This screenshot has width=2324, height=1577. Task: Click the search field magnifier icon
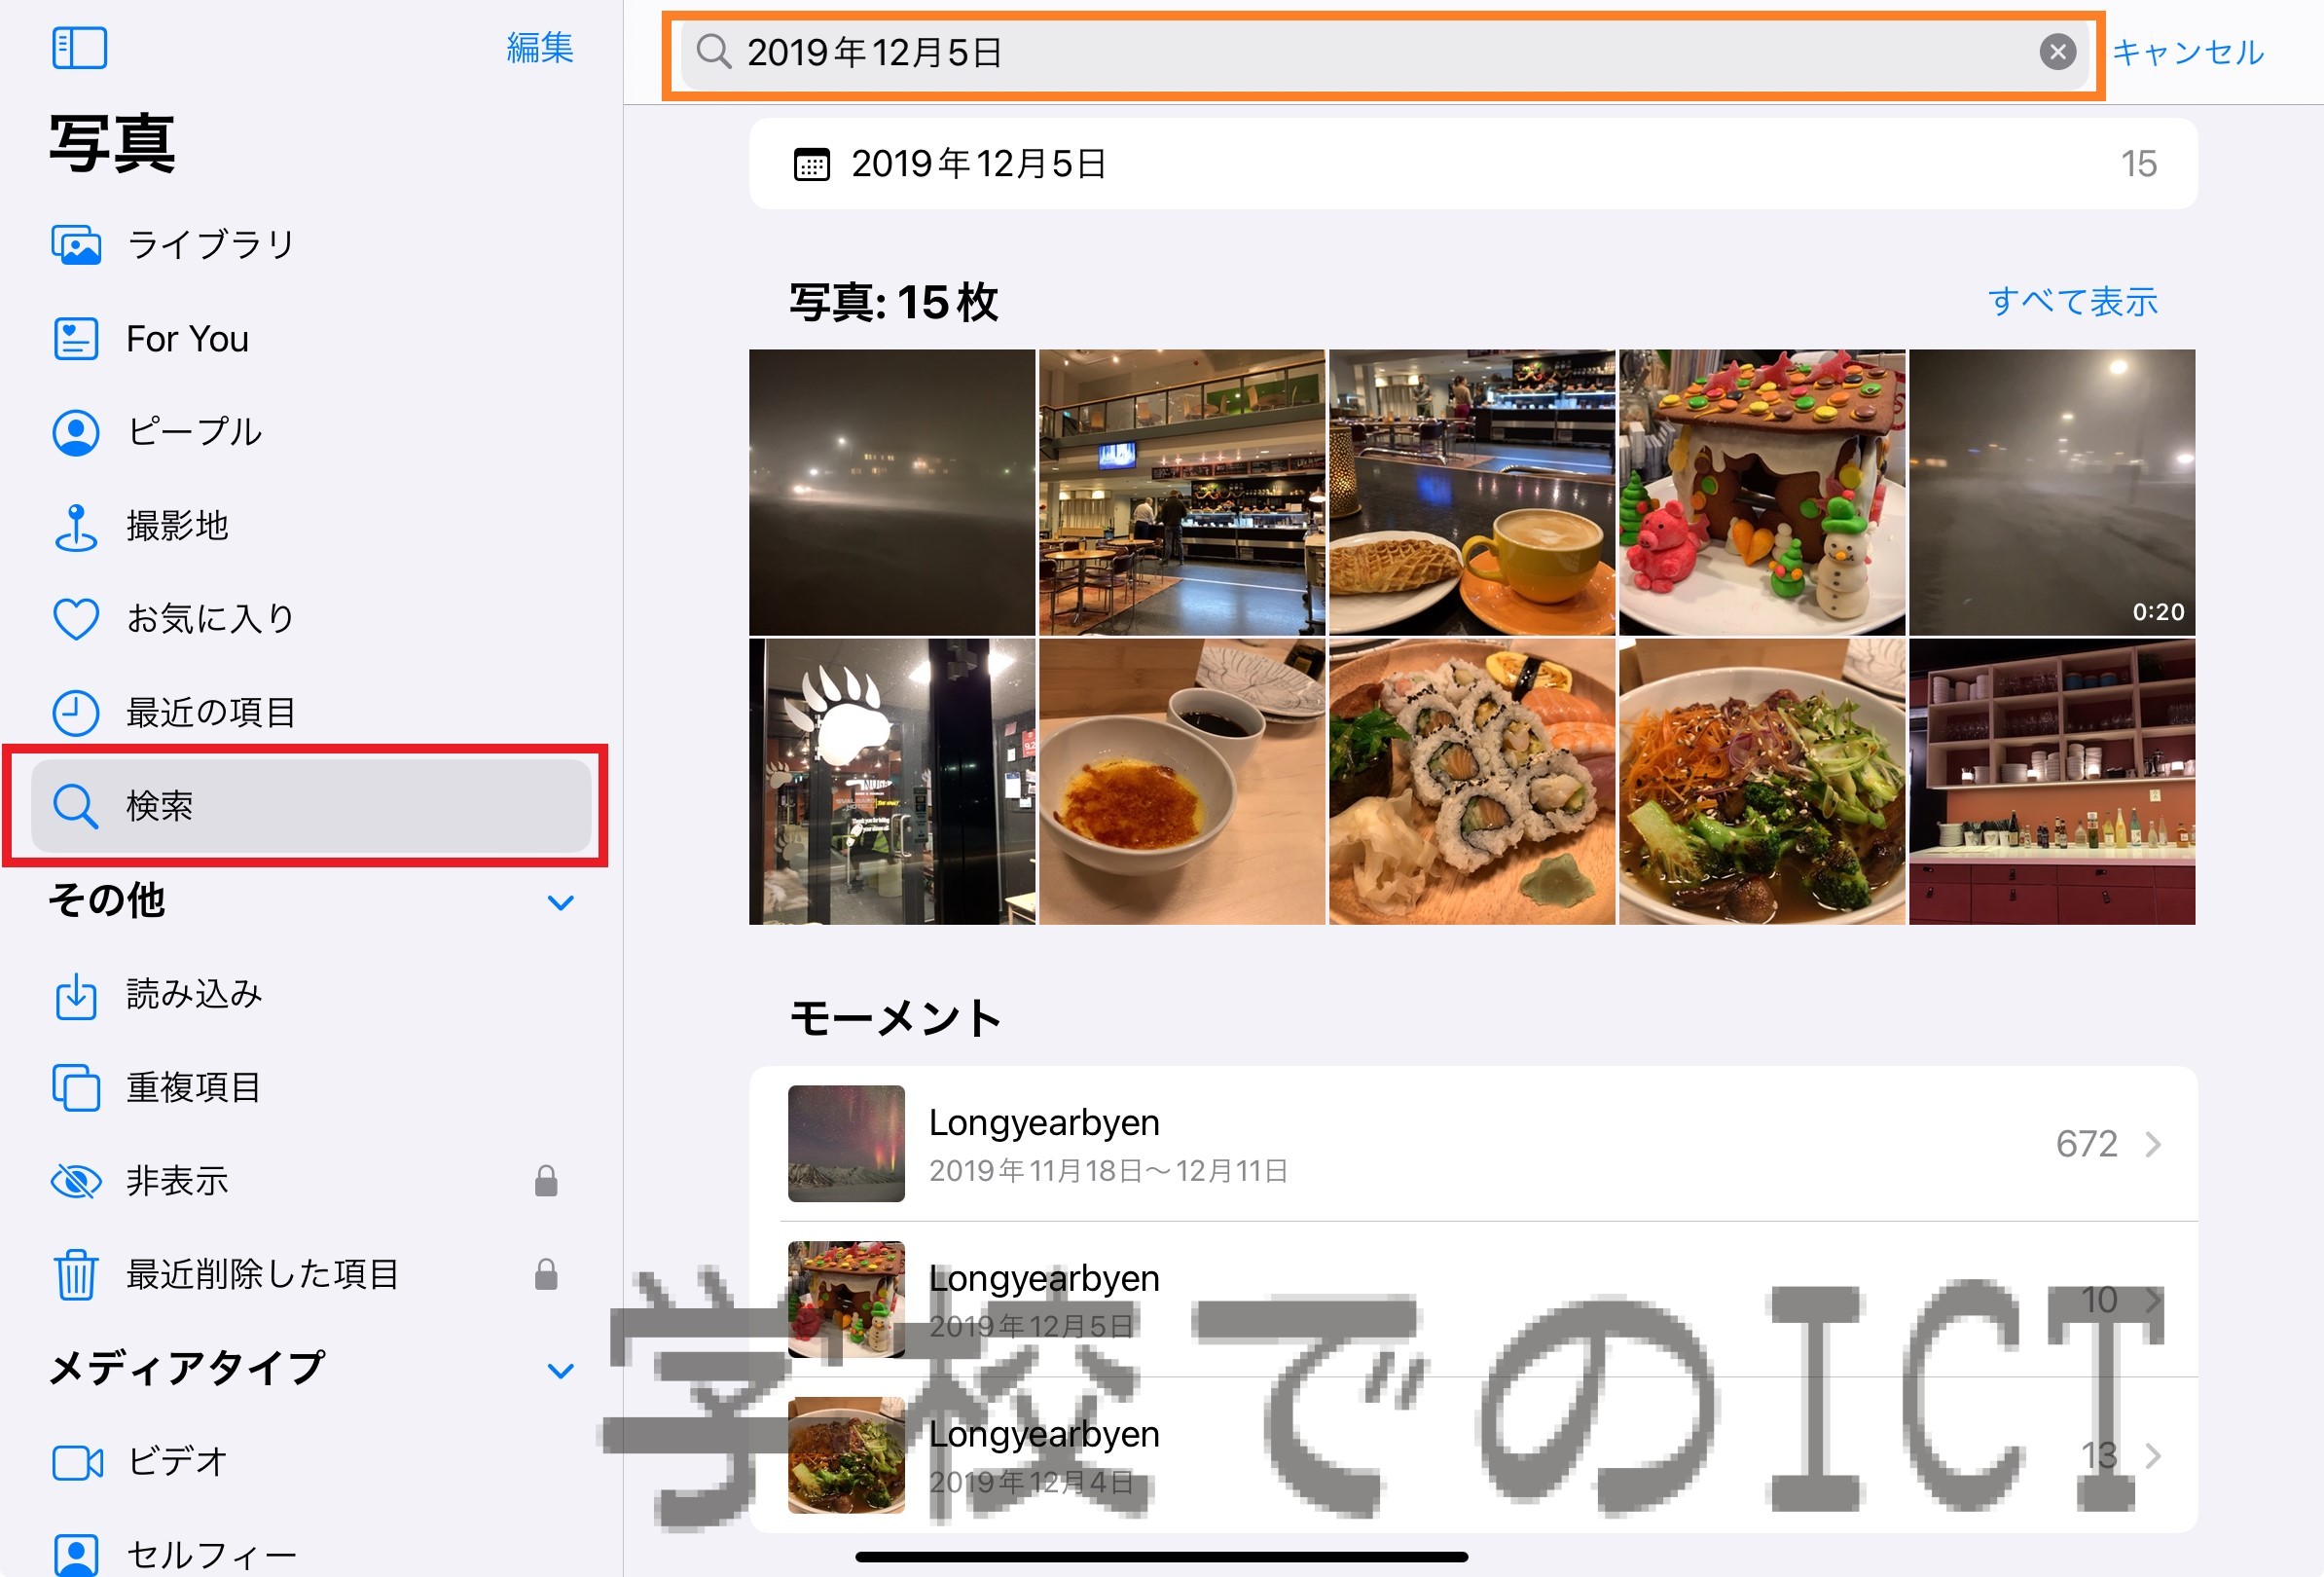click(x=713, y=51)
